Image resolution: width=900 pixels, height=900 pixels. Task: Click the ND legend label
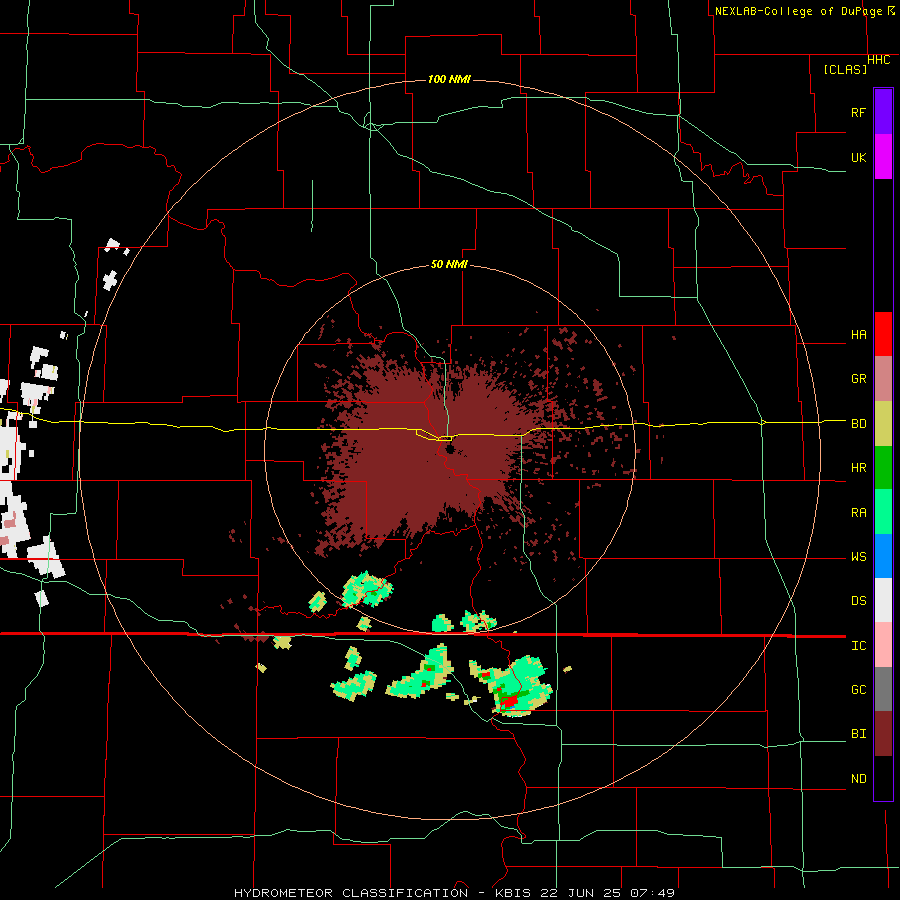point(858,779)
